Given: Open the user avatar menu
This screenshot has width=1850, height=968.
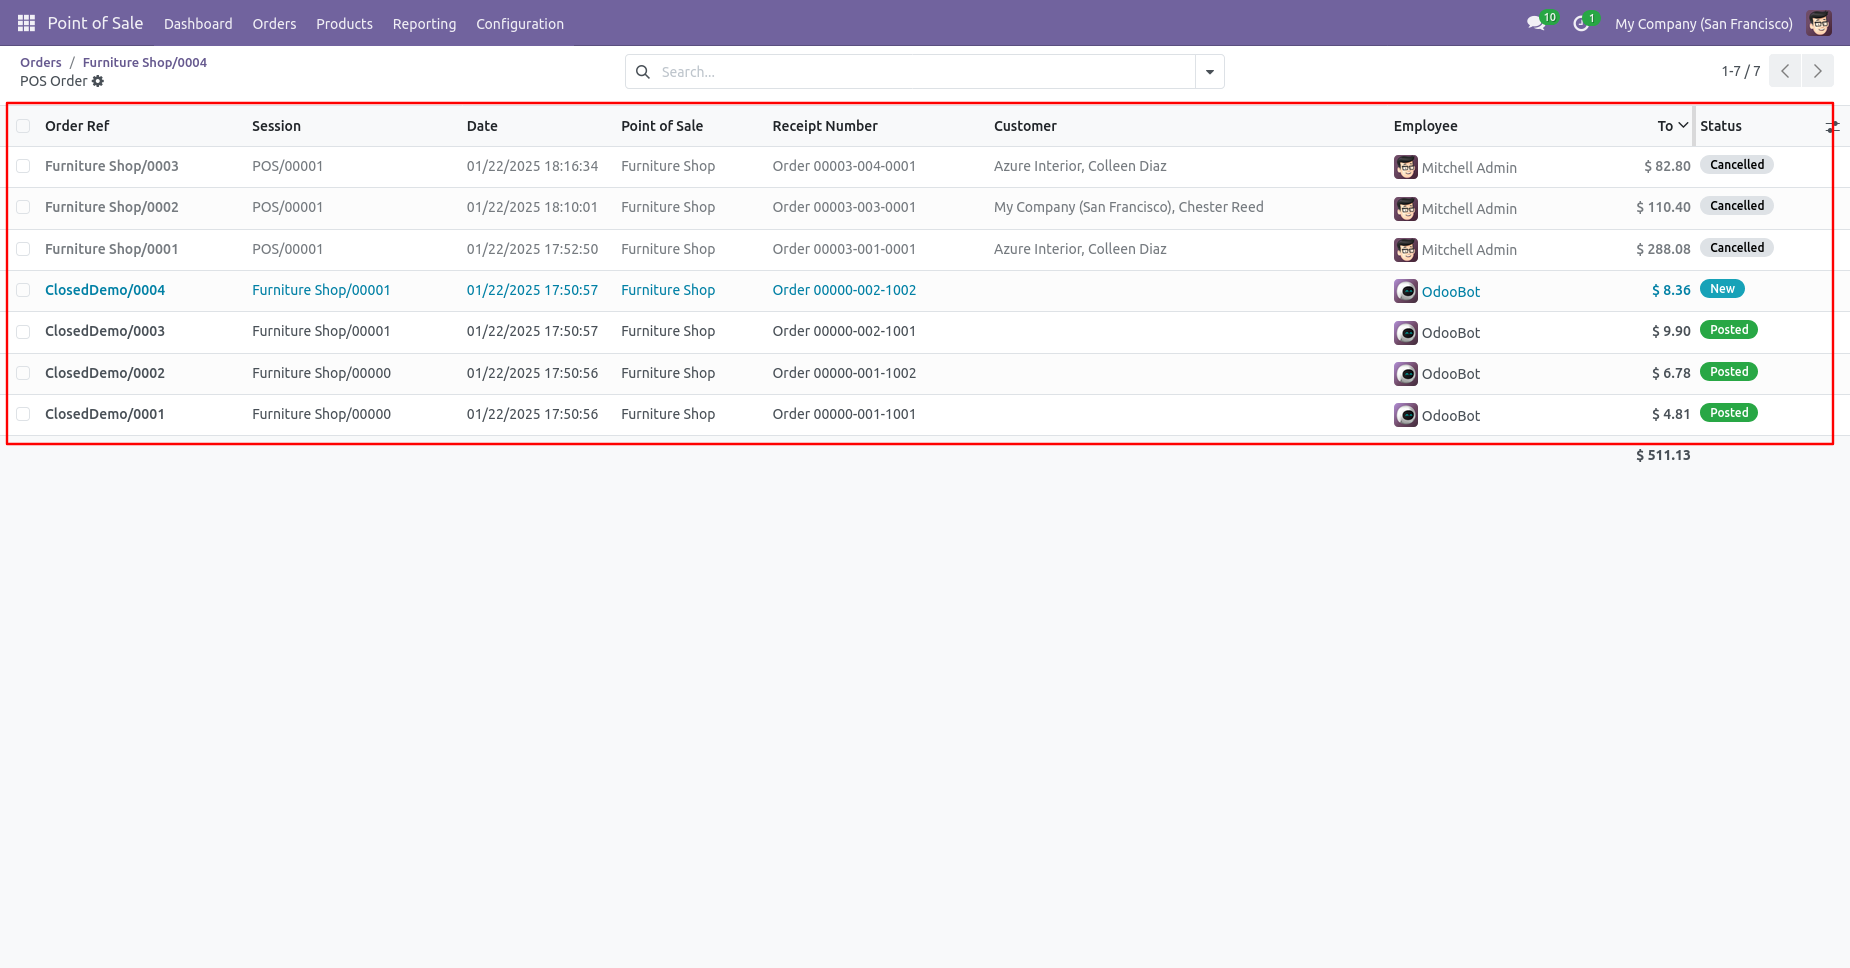Looking at the screenshot, I should click(1819, 23).
